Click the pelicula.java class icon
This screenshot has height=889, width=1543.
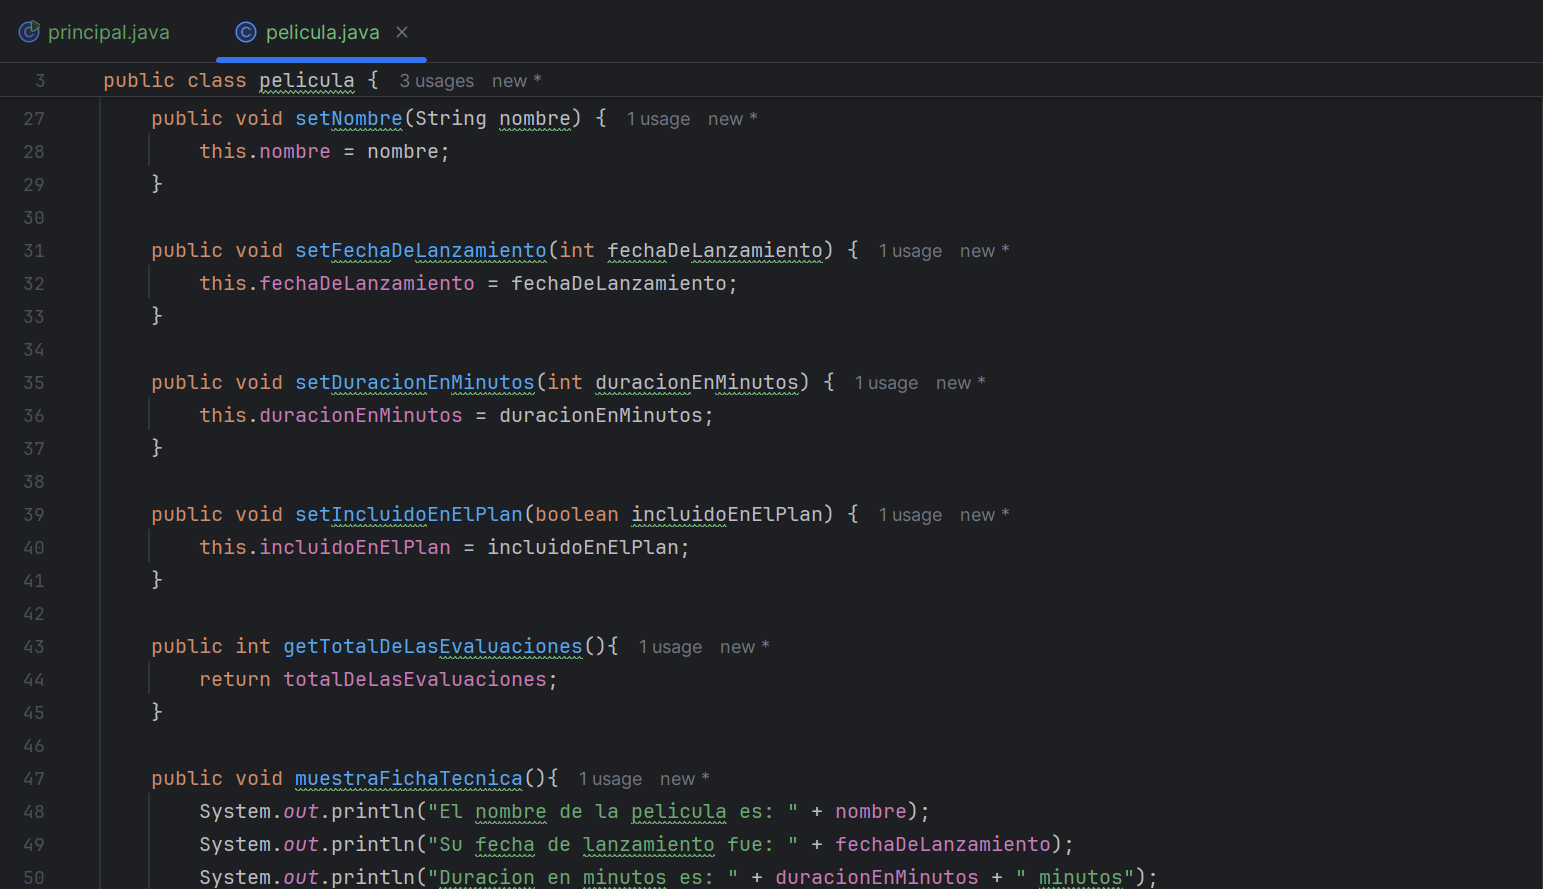246,32
